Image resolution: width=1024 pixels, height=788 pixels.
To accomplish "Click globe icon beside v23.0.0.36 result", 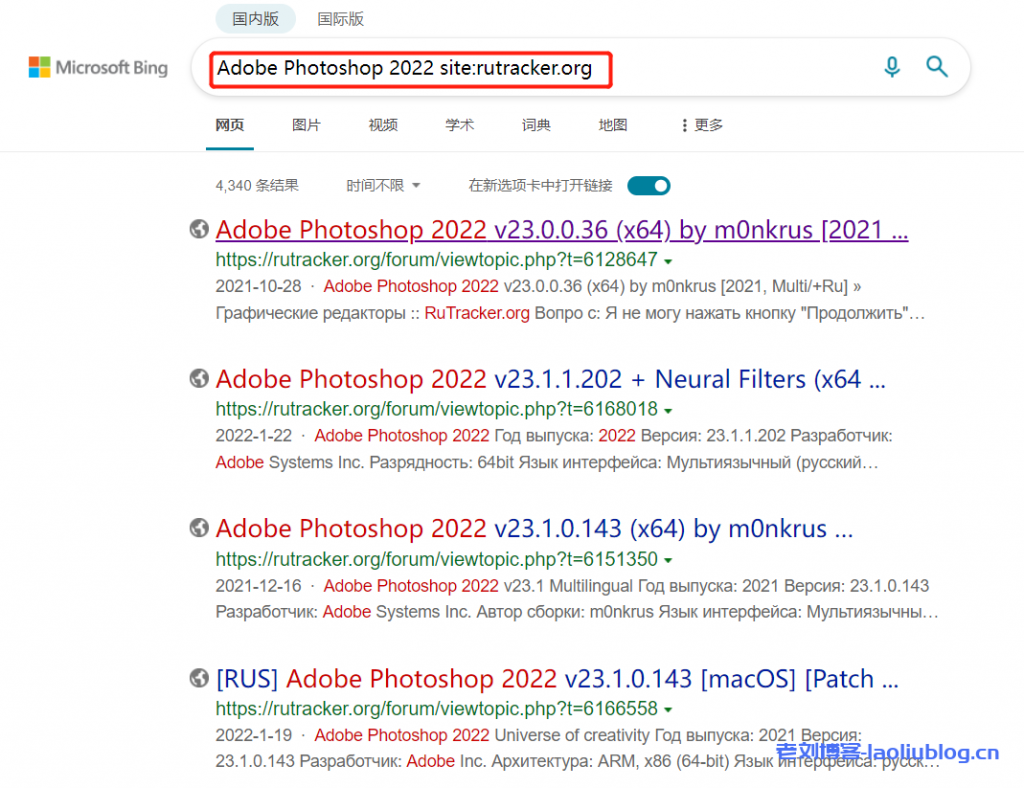I will tap(199, 229).
